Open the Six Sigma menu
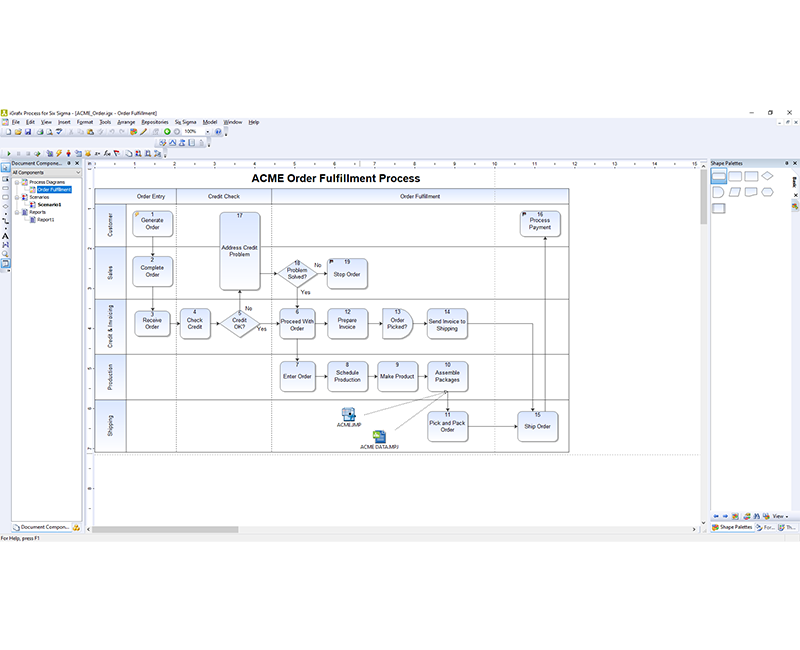This screenshot has height=650, width=800. pos(186,122)
